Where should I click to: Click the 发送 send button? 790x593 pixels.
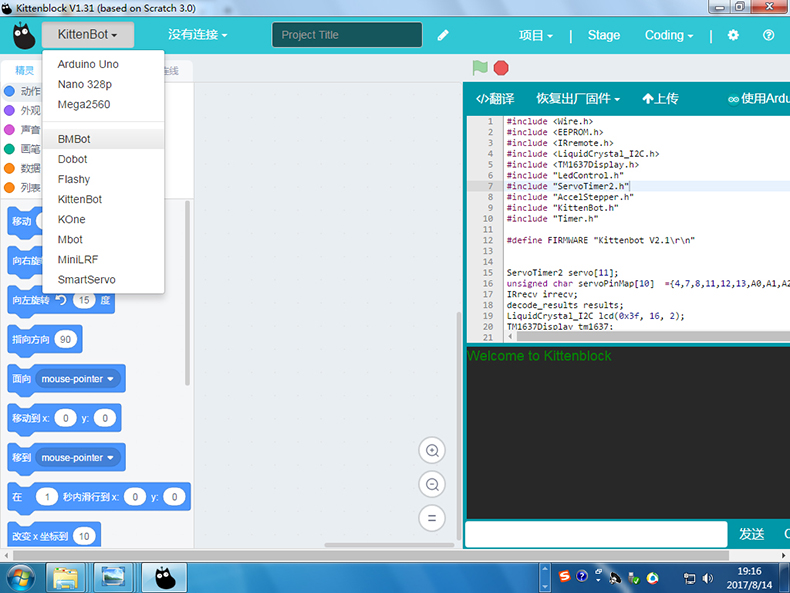[751, 534]
